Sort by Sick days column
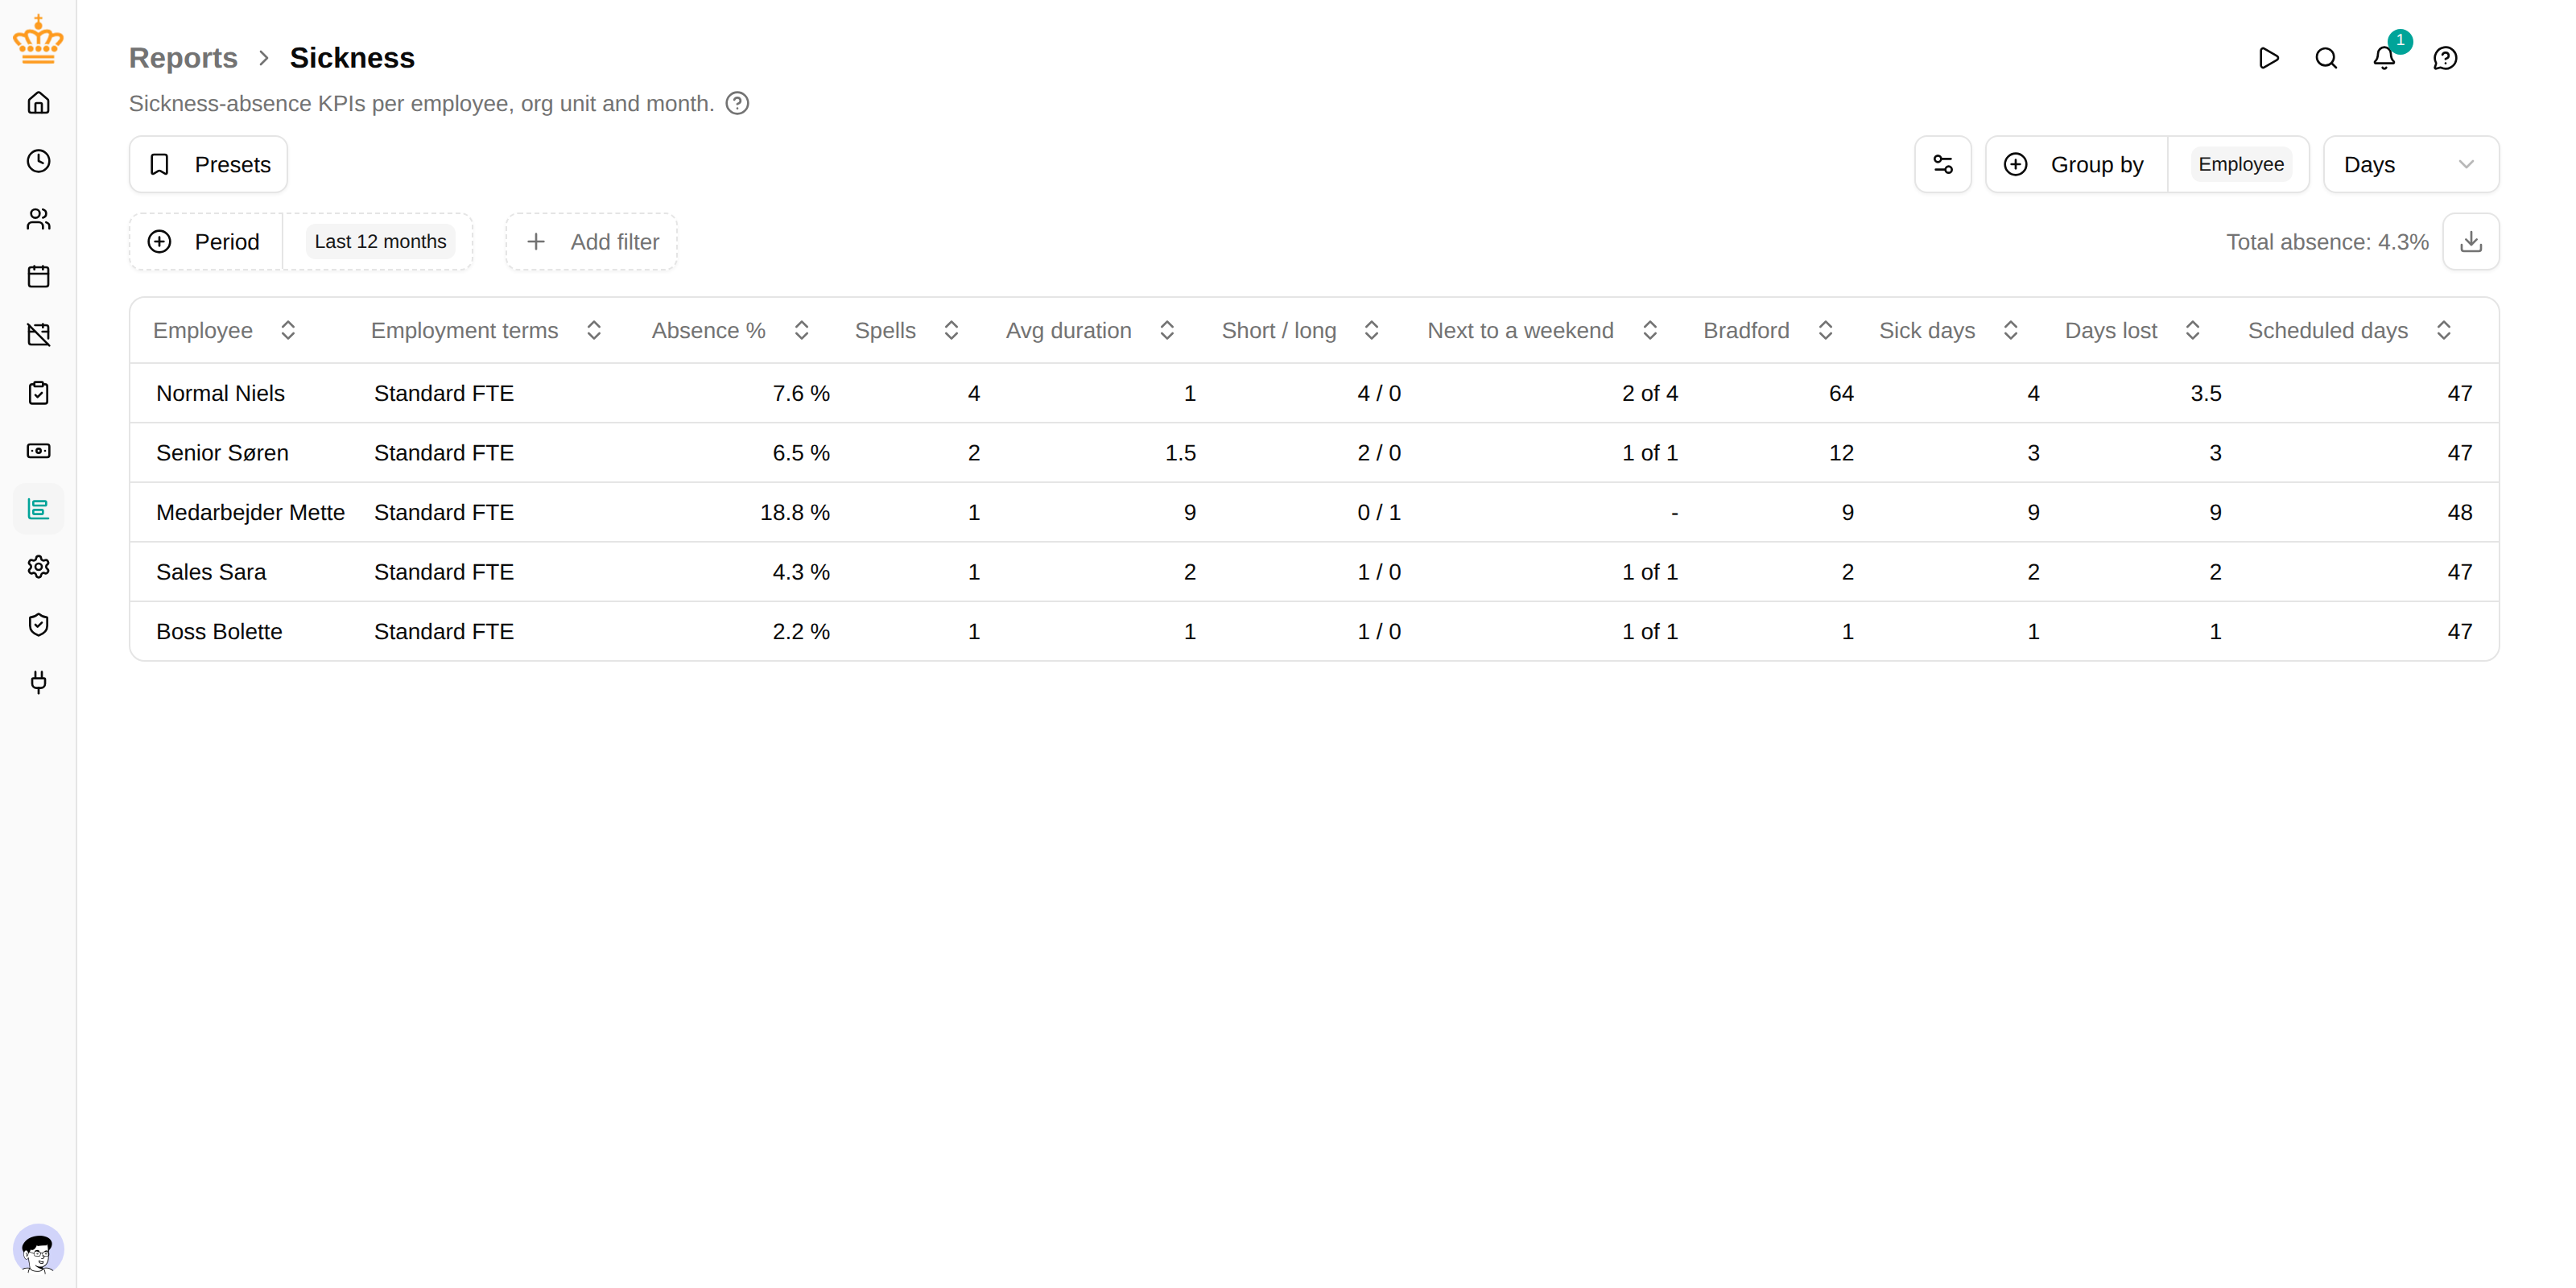The width and height of the screenshot is (2576, 1288). [x=1950, y=331]
